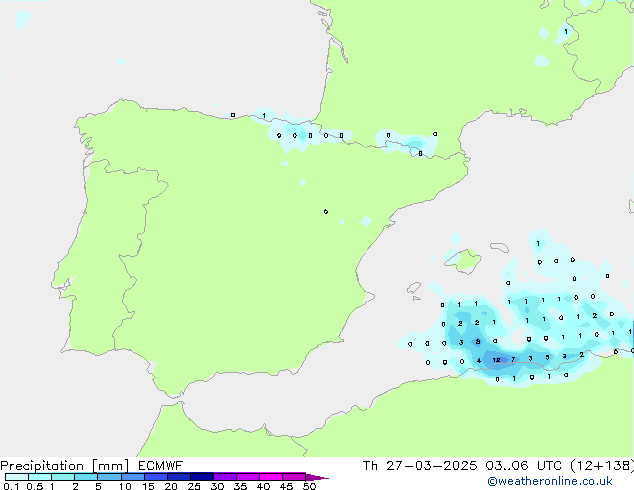Screen dimensions: 634x490
Task: Pick the 5–10 mm blue legend swatch
Action: (109, 477)
